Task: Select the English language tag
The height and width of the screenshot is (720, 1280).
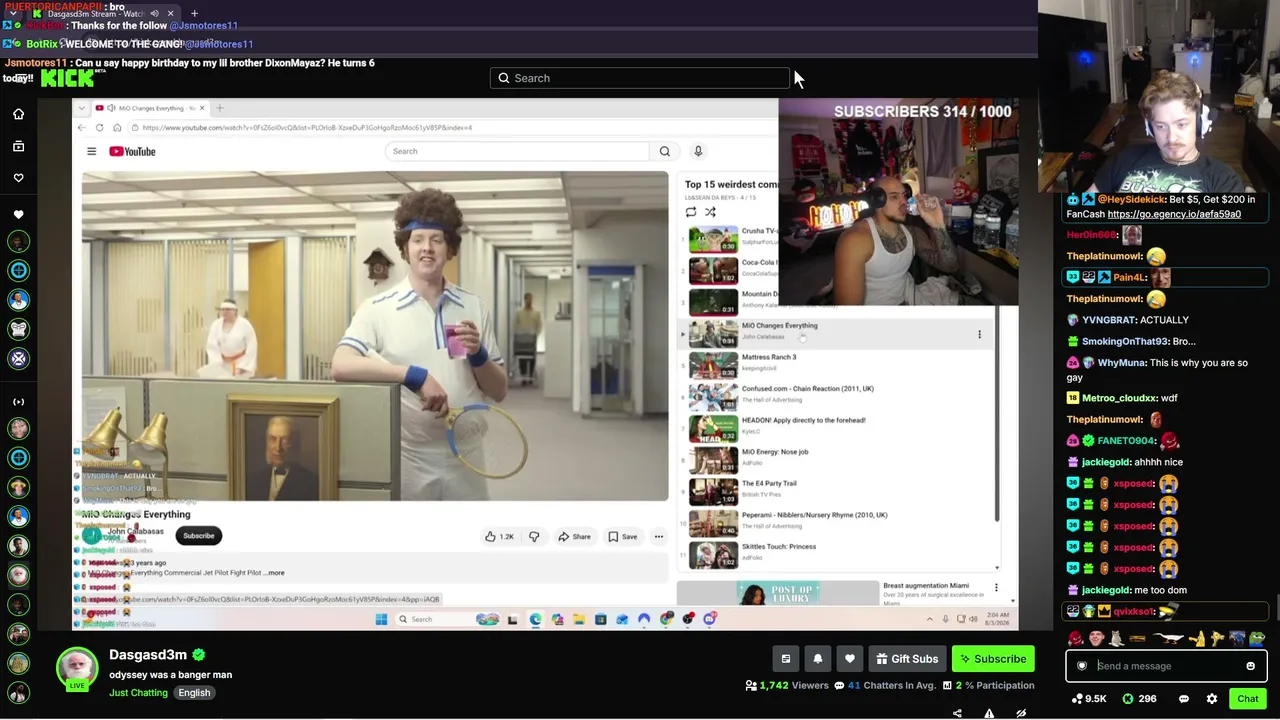Action: (194, 693)
